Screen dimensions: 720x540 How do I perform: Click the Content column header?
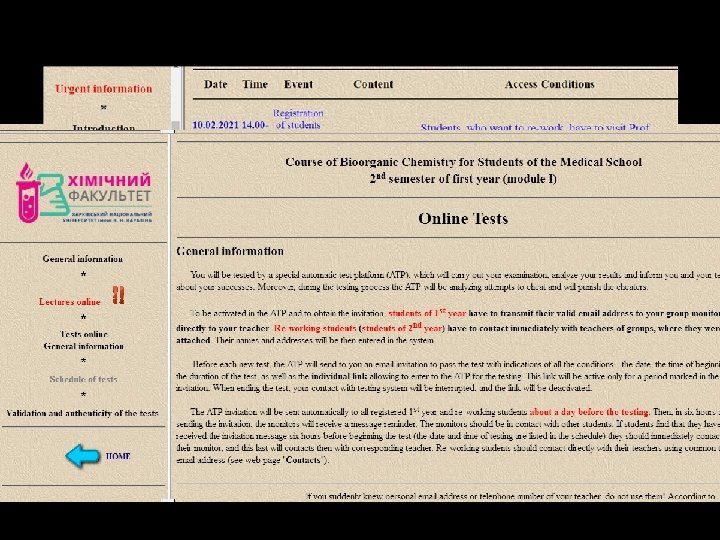click(373, 84)
